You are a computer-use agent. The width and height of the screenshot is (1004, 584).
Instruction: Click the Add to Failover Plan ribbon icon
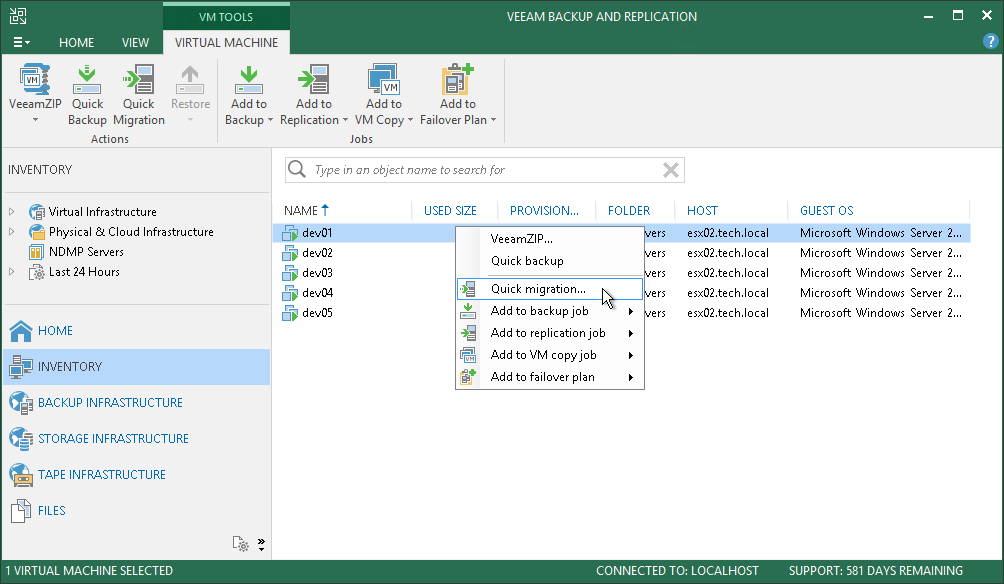tap(457, 79)
